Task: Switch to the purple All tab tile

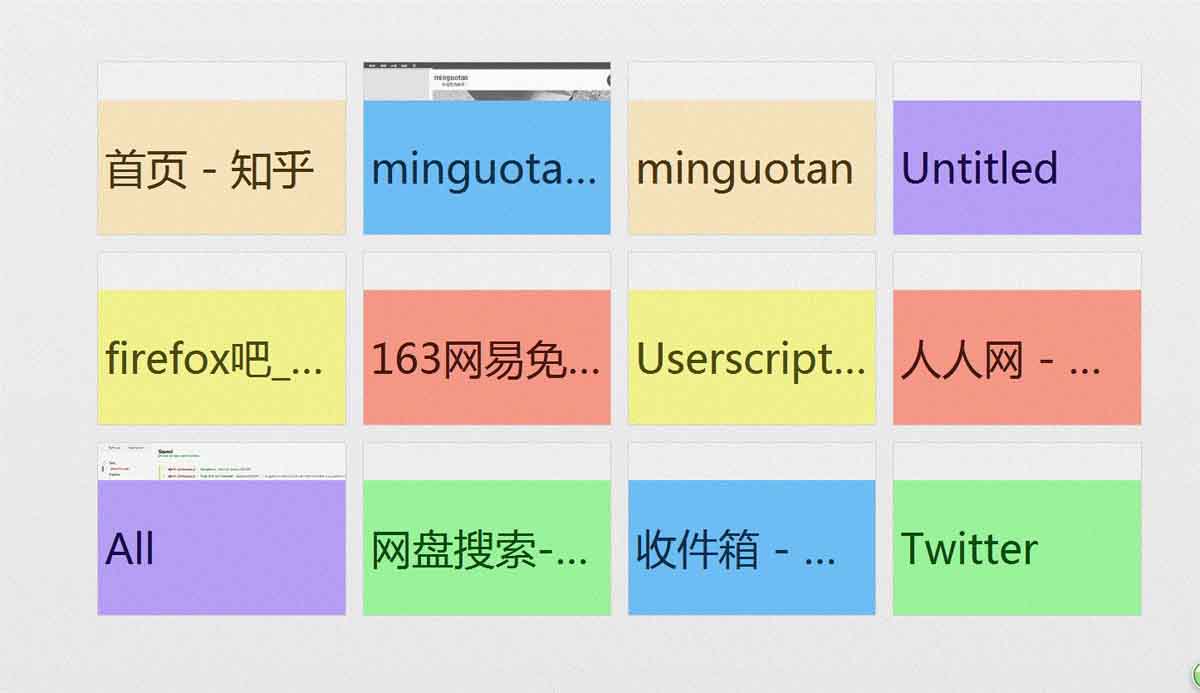Action: [221, 529]
